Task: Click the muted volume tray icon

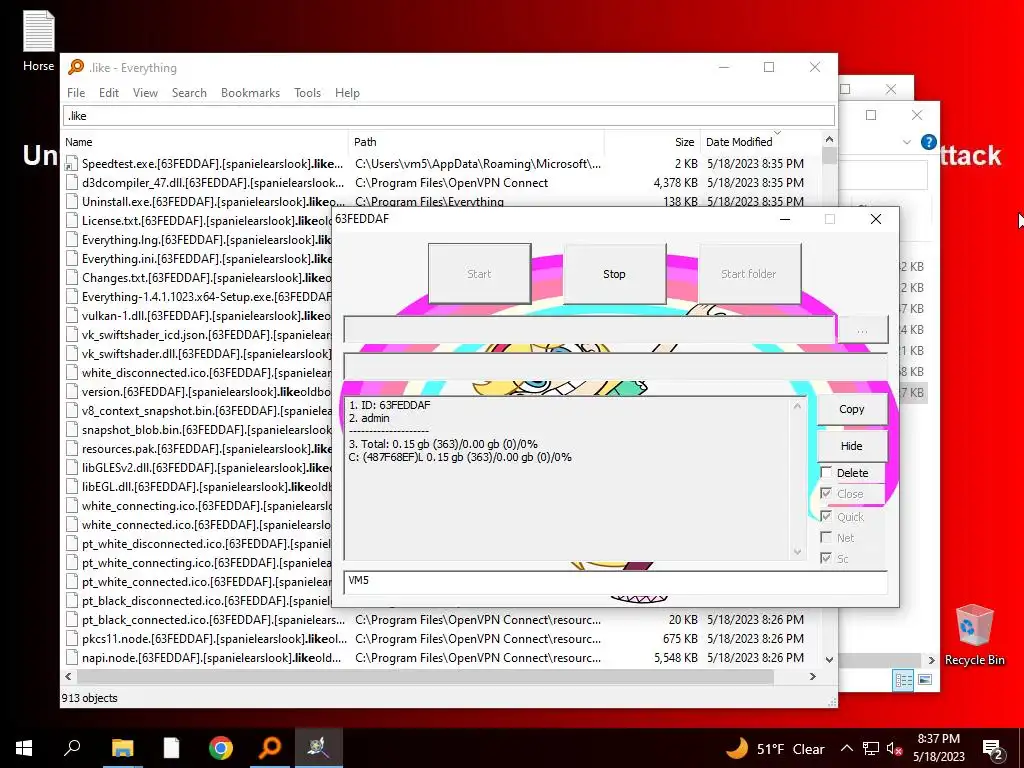Action: [x=894, y=748]
